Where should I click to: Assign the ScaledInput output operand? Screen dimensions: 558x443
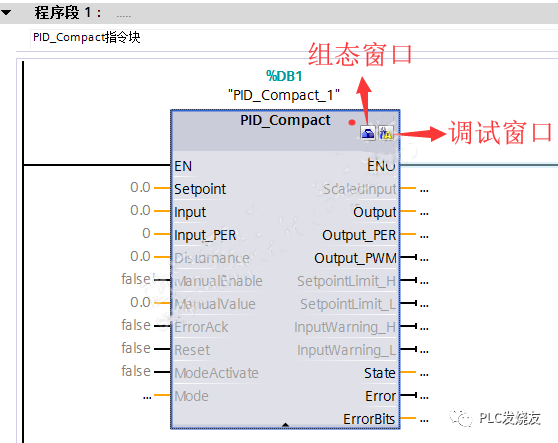point(424,191)
